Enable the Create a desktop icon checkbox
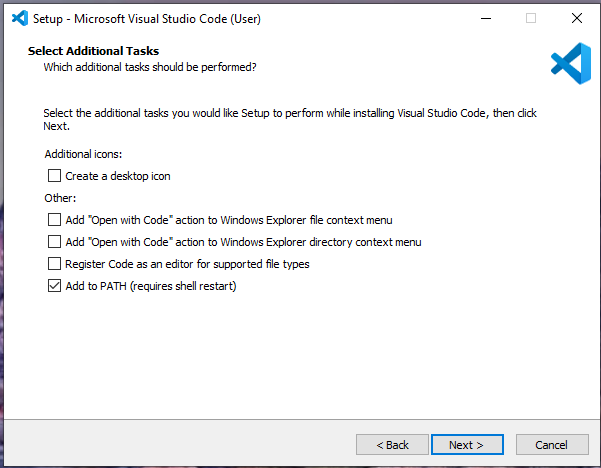The image size is (601, 468). pyautogui.click(x=55, y=176)
